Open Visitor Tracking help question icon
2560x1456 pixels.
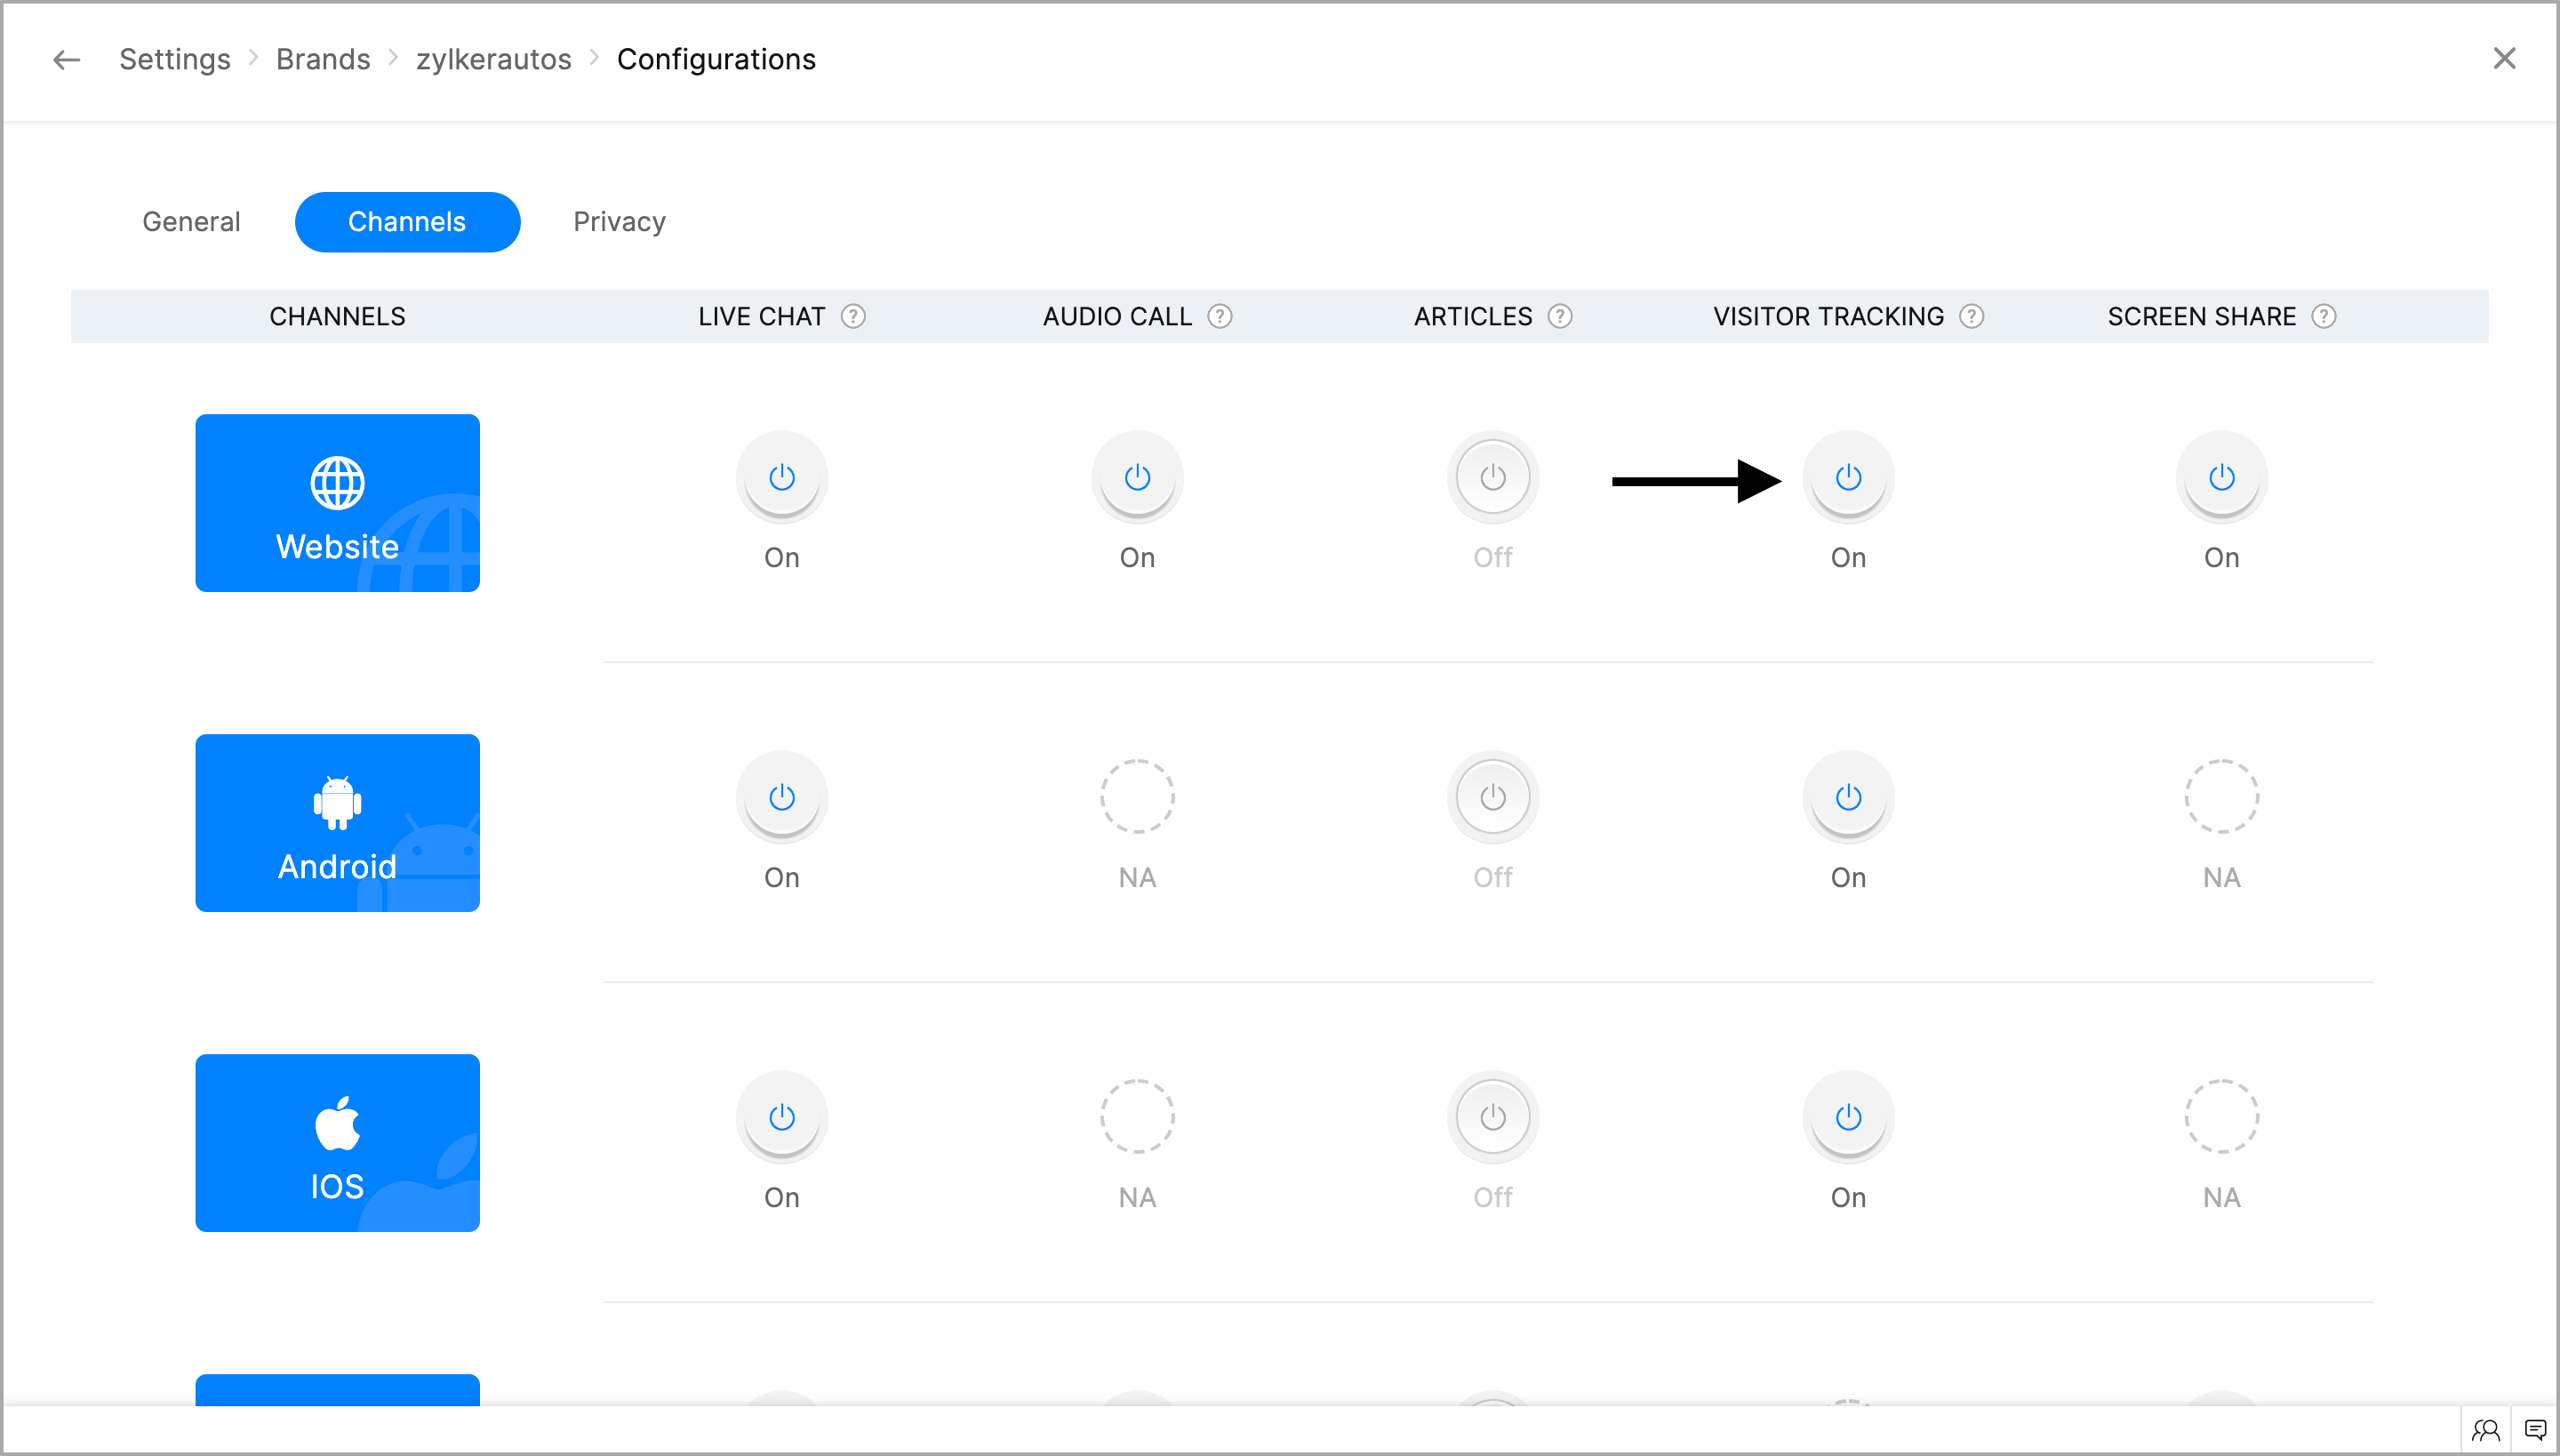(x=1972, y=316)
